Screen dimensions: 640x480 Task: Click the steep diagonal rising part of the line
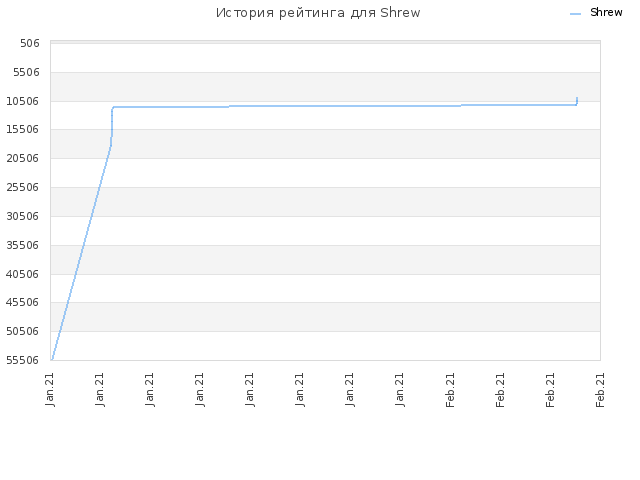(81, 253)
